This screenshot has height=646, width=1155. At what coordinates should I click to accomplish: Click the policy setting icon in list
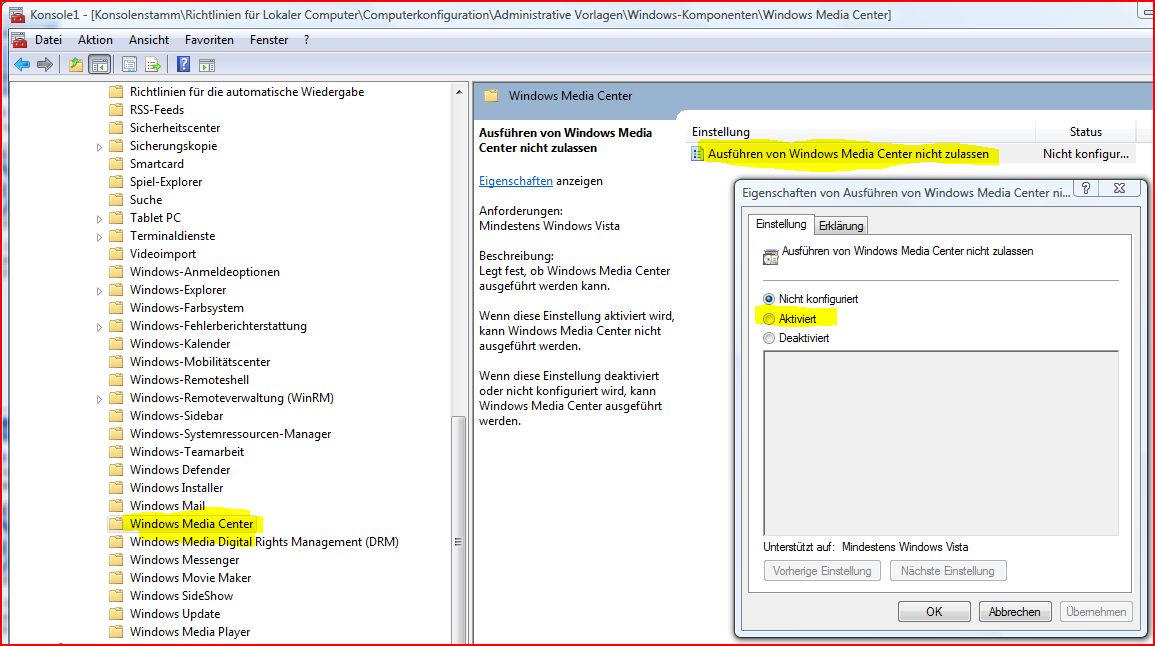point(697,154)
